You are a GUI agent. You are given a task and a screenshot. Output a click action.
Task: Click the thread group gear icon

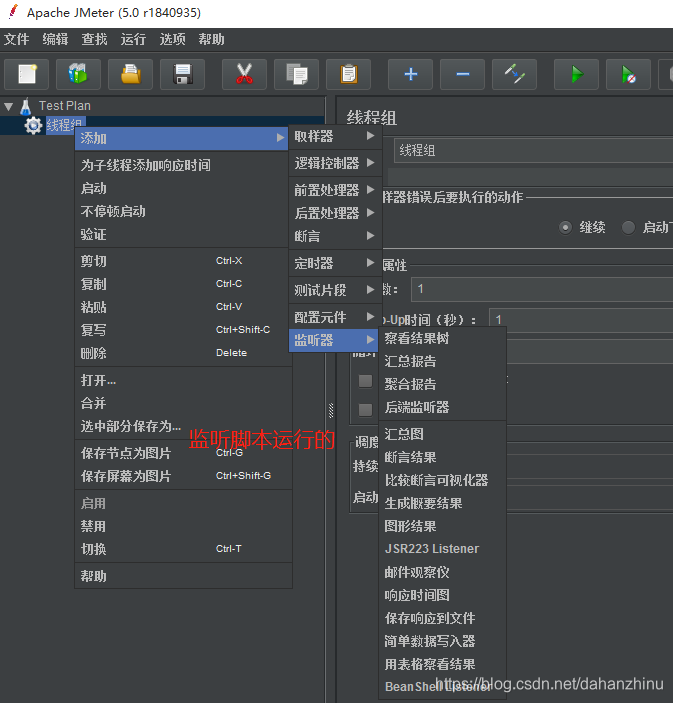33,126
